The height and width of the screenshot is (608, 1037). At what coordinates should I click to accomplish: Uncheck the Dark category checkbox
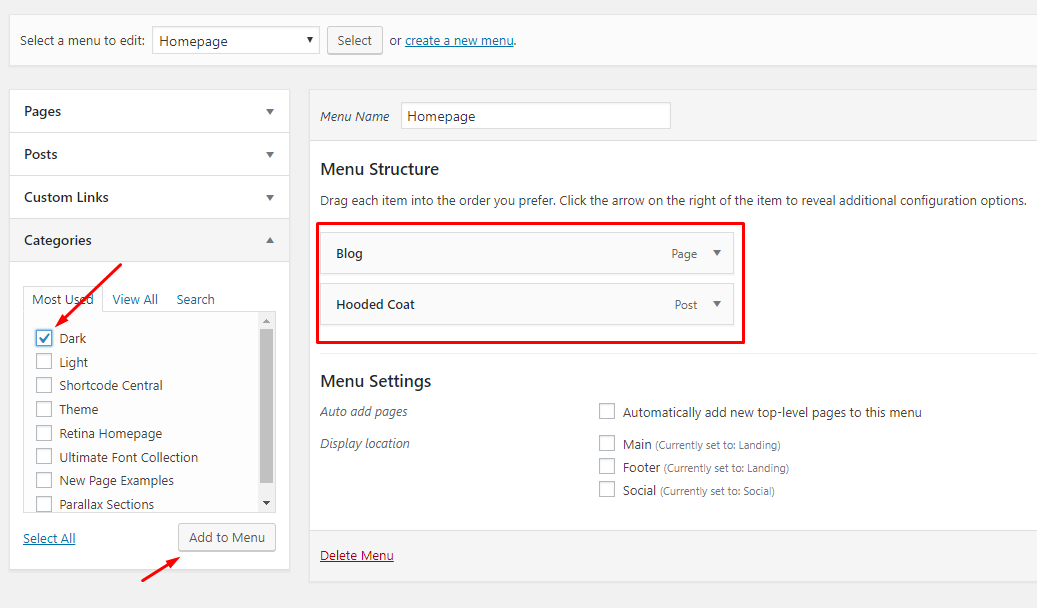44,339
